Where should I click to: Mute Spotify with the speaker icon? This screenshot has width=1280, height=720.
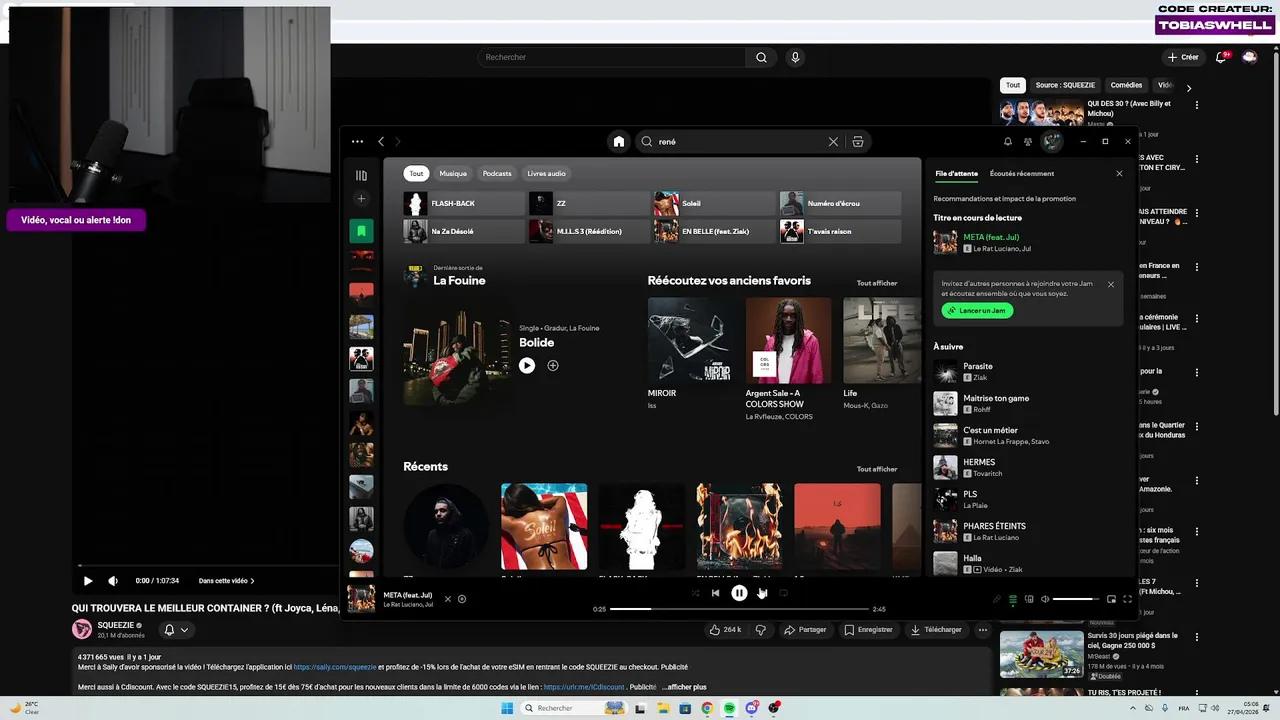pyautogui.click(x=1045, y=599)
